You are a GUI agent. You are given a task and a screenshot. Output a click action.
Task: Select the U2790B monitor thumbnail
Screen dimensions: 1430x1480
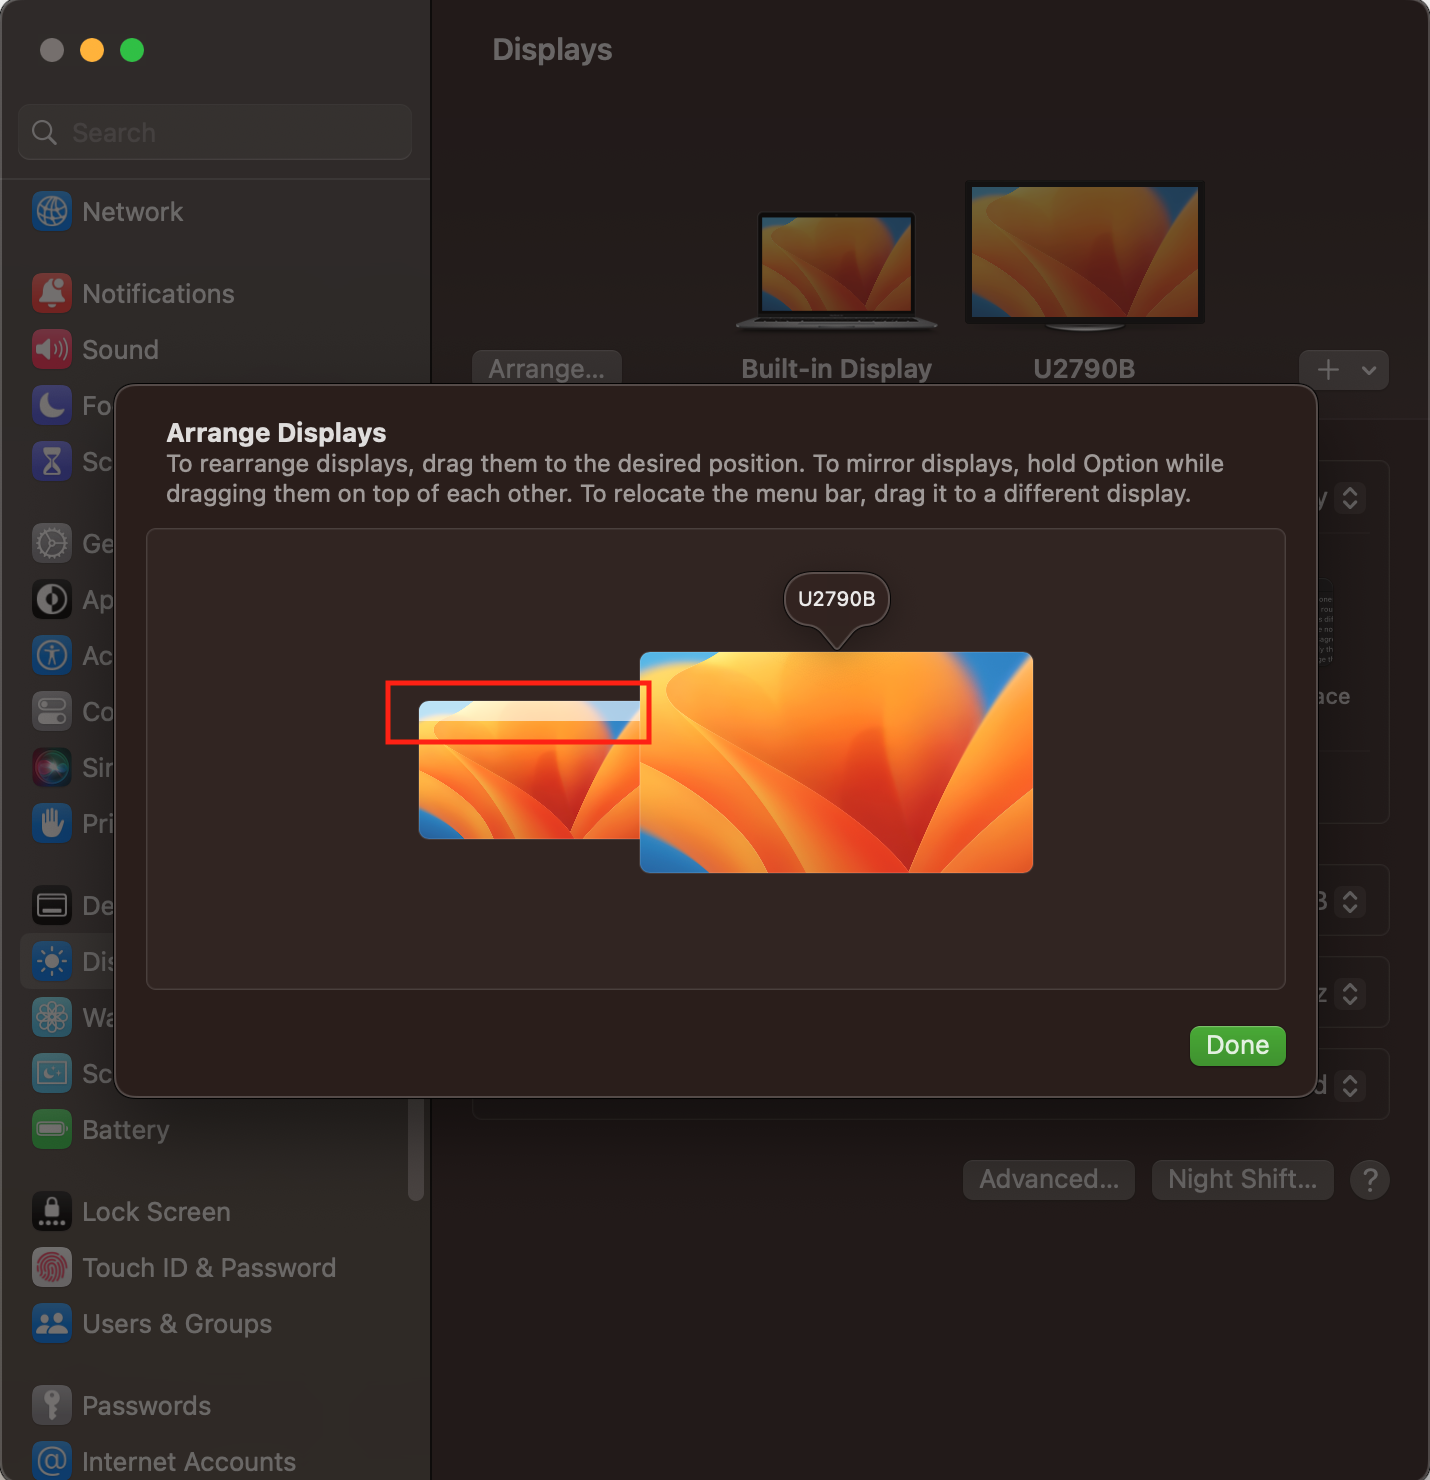click(x=1085, y=256)
